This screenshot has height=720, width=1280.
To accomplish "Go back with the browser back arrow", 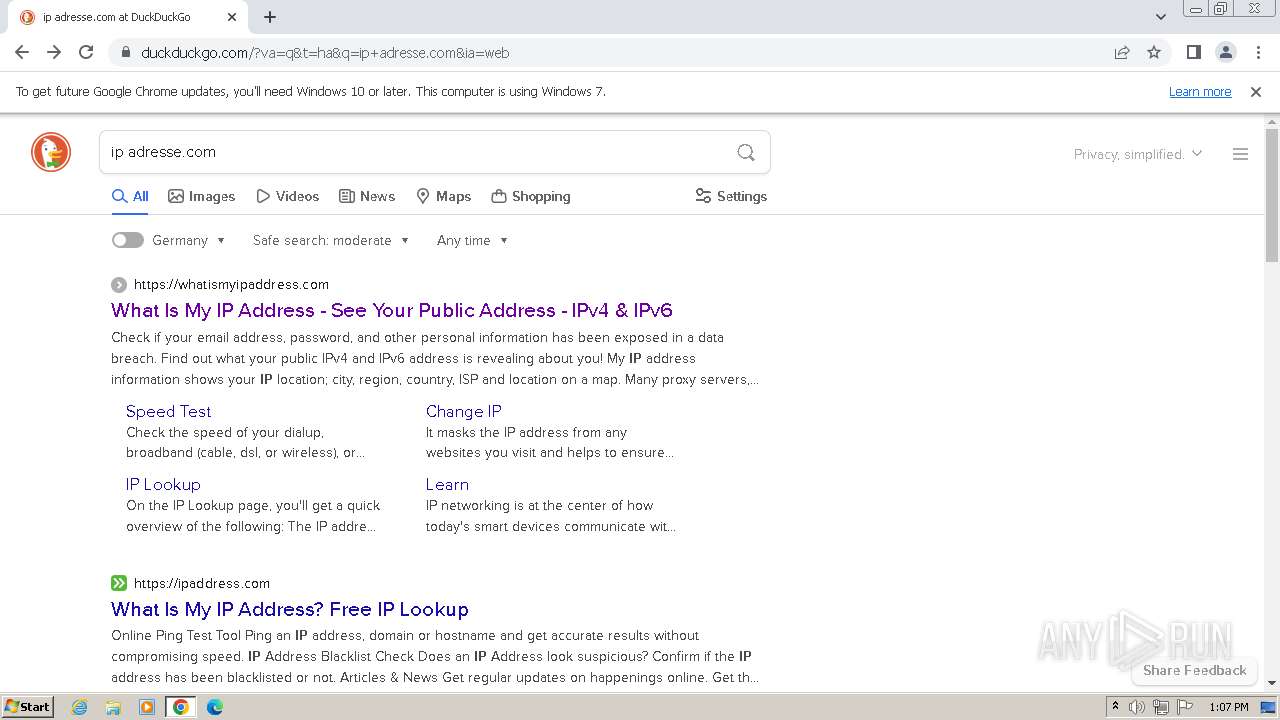I will coord(22,52).
